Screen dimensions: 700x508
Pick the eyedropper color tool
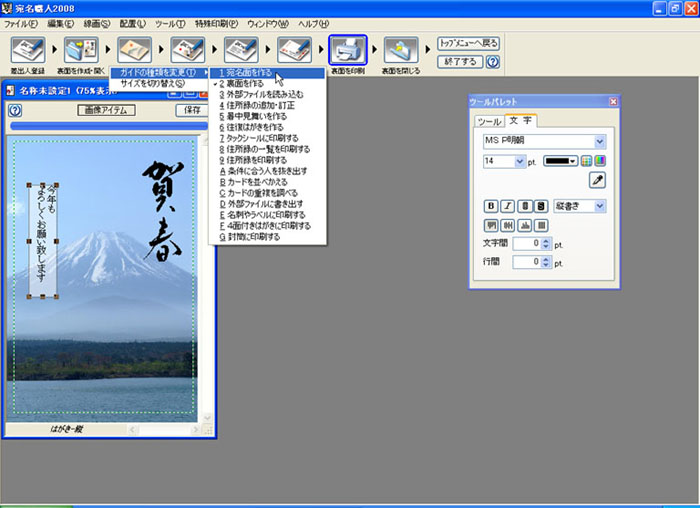(598, 181)
